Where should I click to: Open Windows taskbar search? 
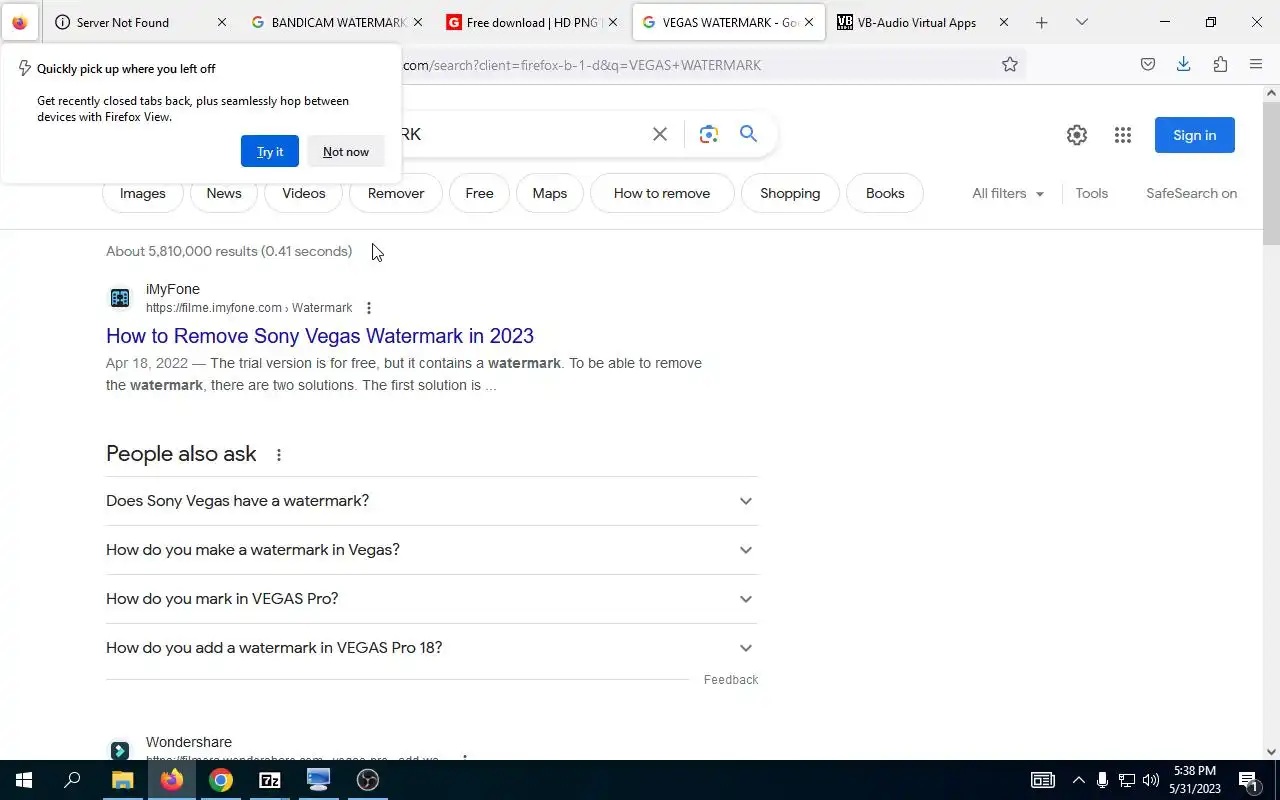72,780
